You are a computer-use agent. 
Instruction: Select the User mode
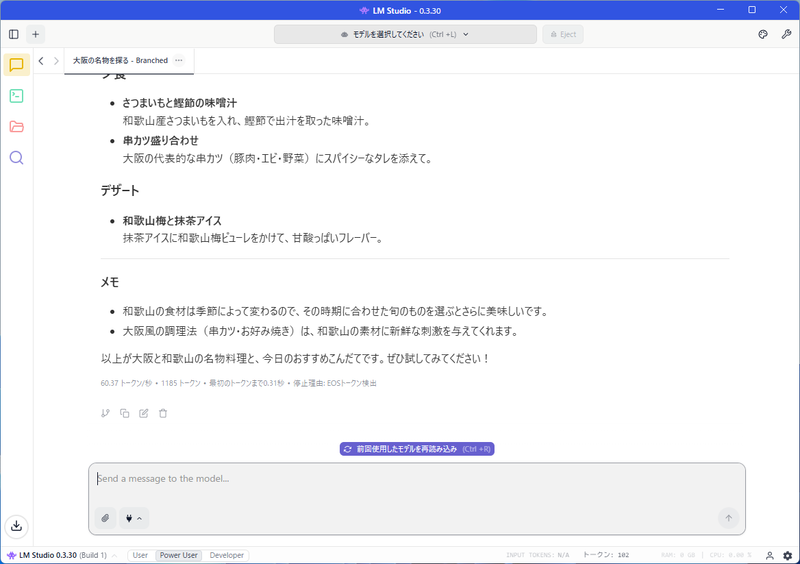(140, 555)
